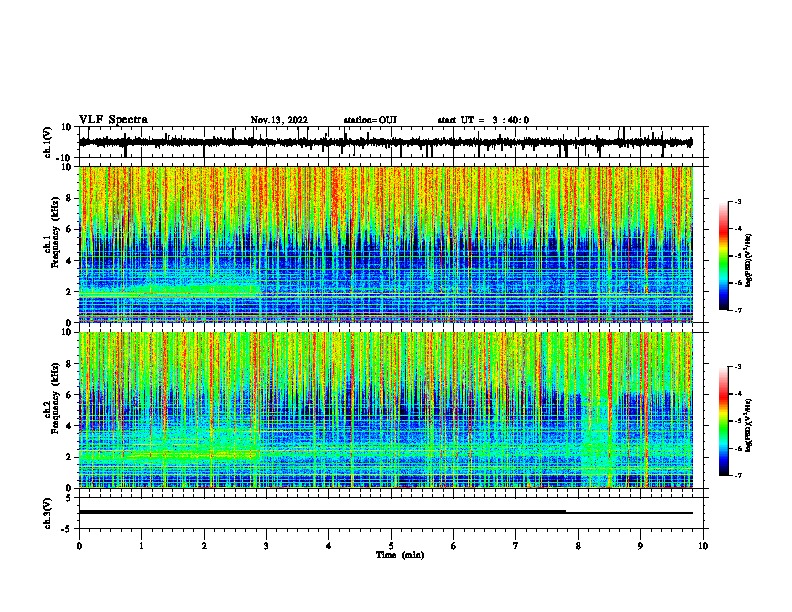The width and height of the screenshot is (792, 612).
Task: Click the "VLF Spectra" plot title
Action: pyautogui.click(x=113, y=120)
